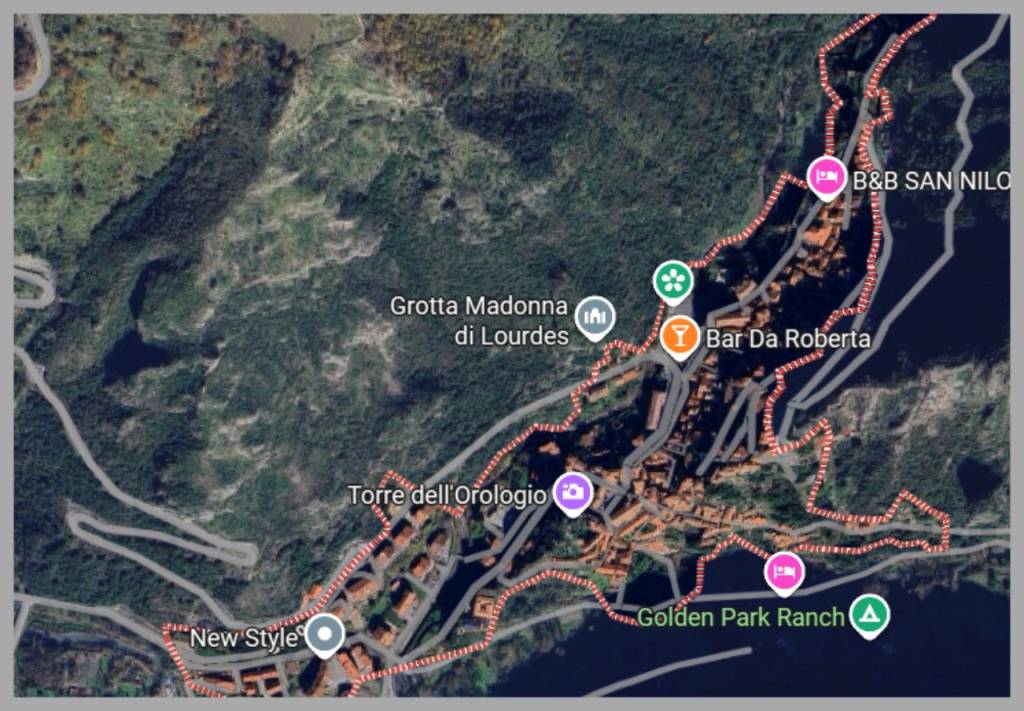The width and height of the screenshot is (1024, 711).
Task: Open the Grotta Madonna di Lourdes label
Action: (x=479, y=321)
